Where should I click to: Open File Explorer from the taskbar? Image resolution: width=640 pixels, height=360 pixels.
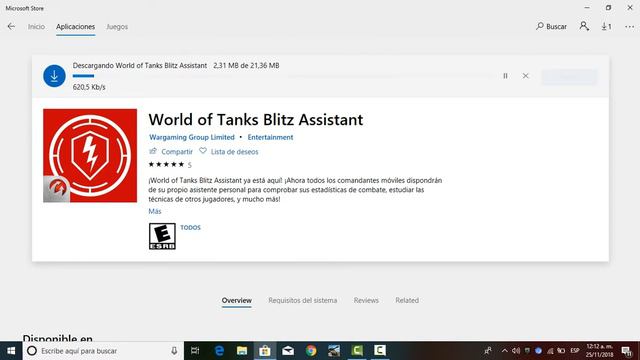pyautogui.click(x=242, y=351)
